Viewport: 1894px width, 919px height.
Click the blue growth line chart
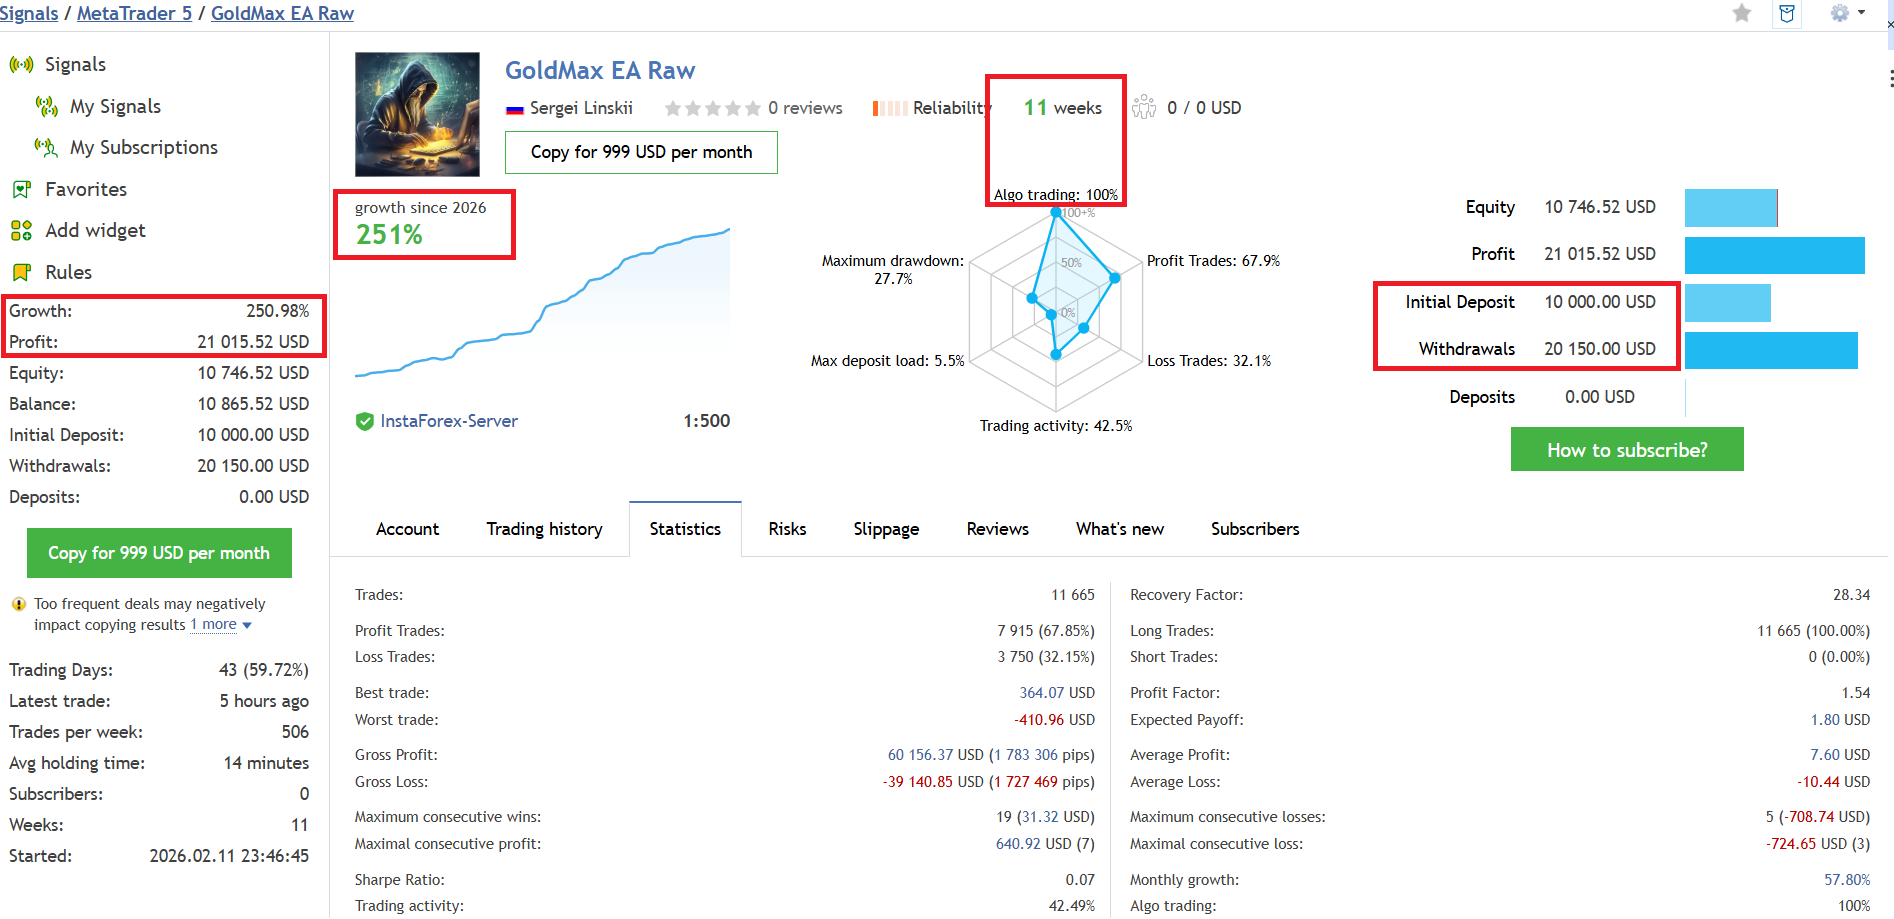[543, 303]
